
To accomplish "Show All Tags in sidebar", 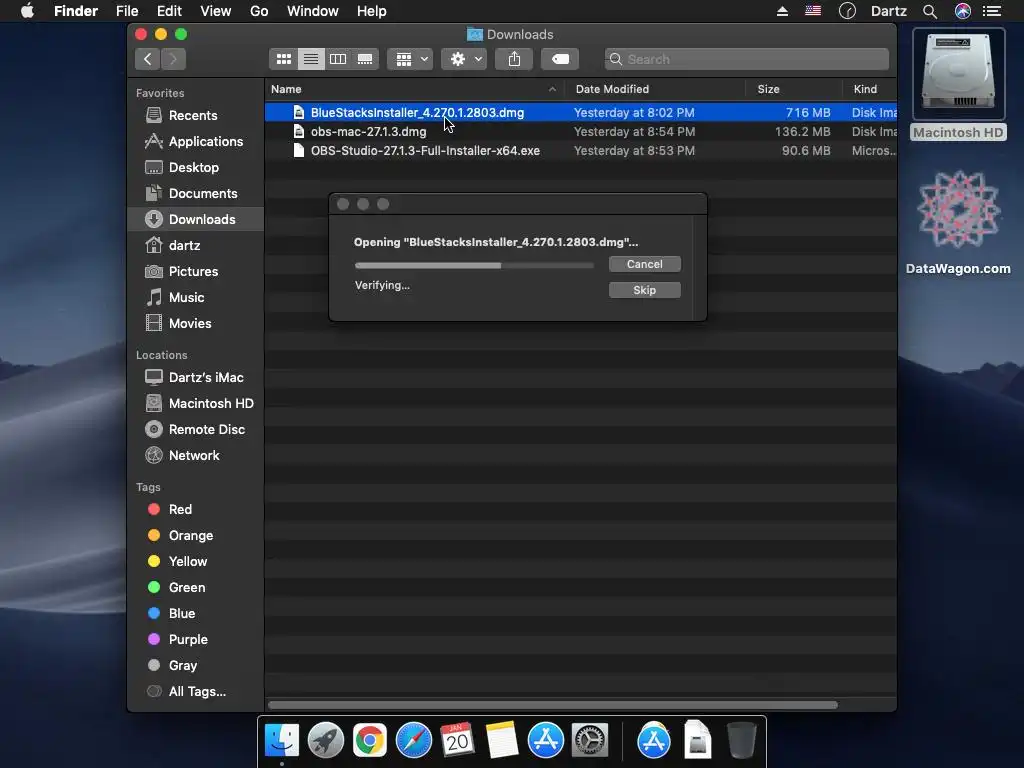I will (195, 692).
